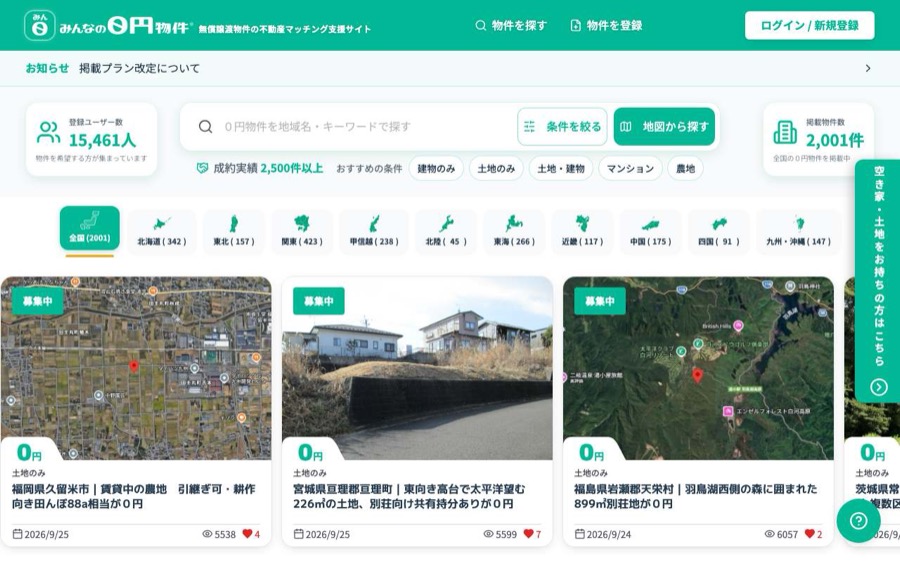Click the building icon beside 掲載物件数
Screen dimensions: 900x562
point(785,133)
